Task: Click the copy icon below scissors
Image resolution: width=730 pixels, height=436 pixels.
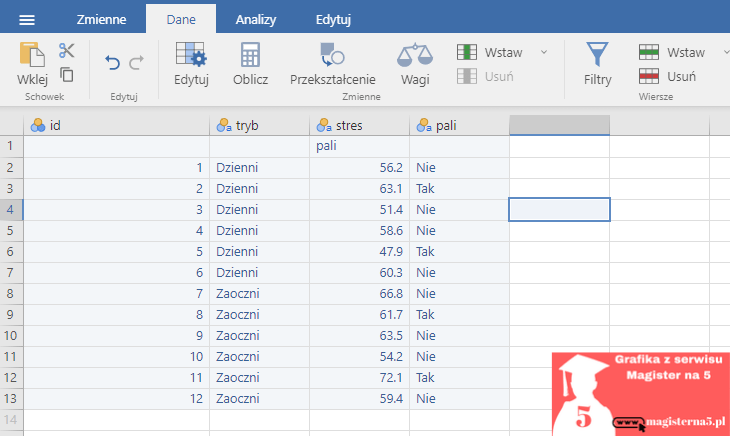Action: (67, 75)
